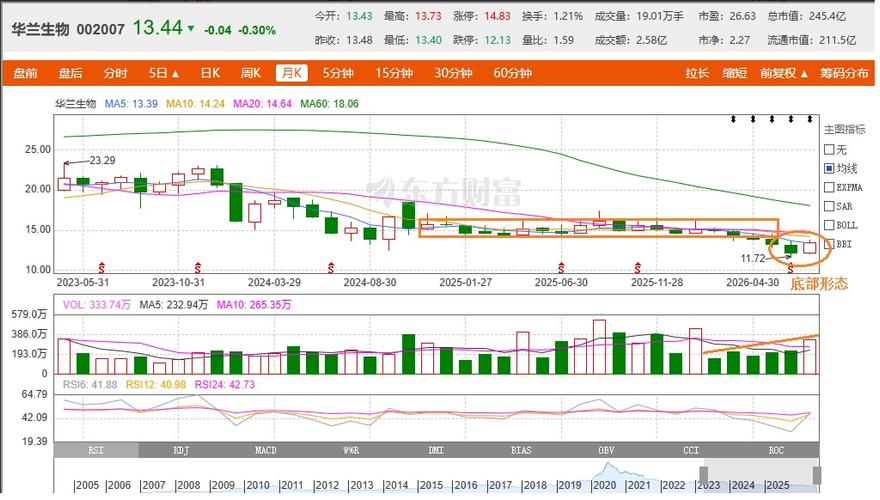Click the stock name 华兰生物 in the header

(40, 29)
